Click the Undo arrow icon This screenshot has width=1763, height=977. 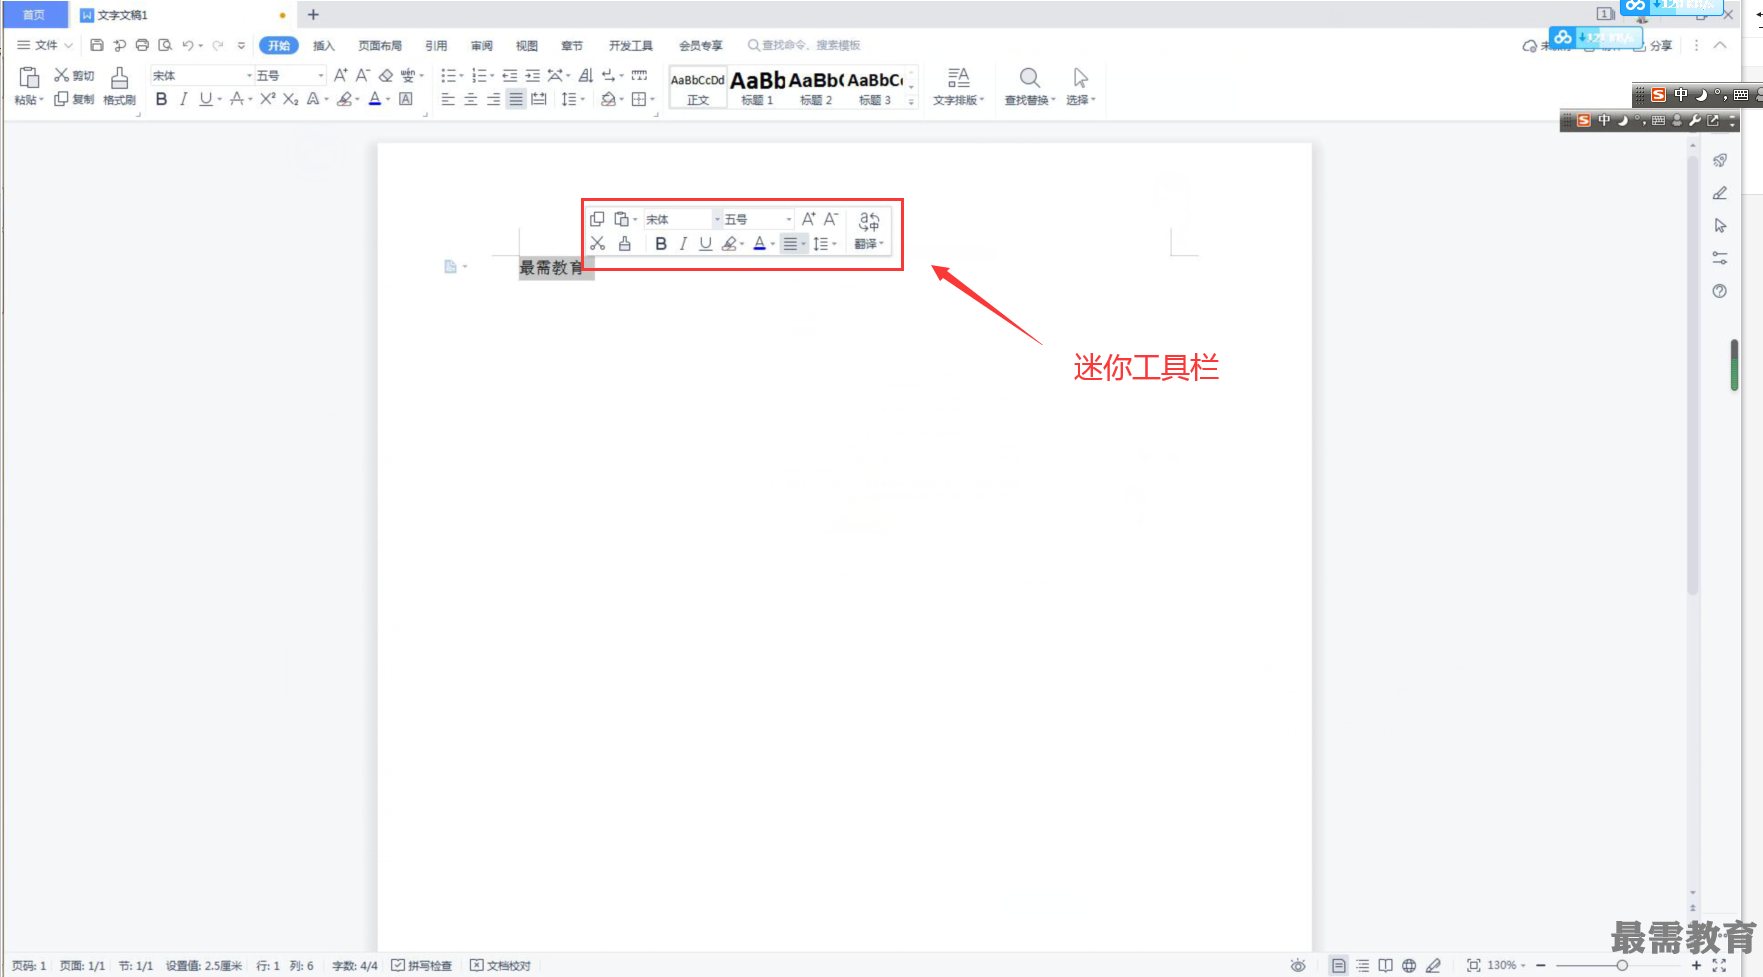click(187, 45)
